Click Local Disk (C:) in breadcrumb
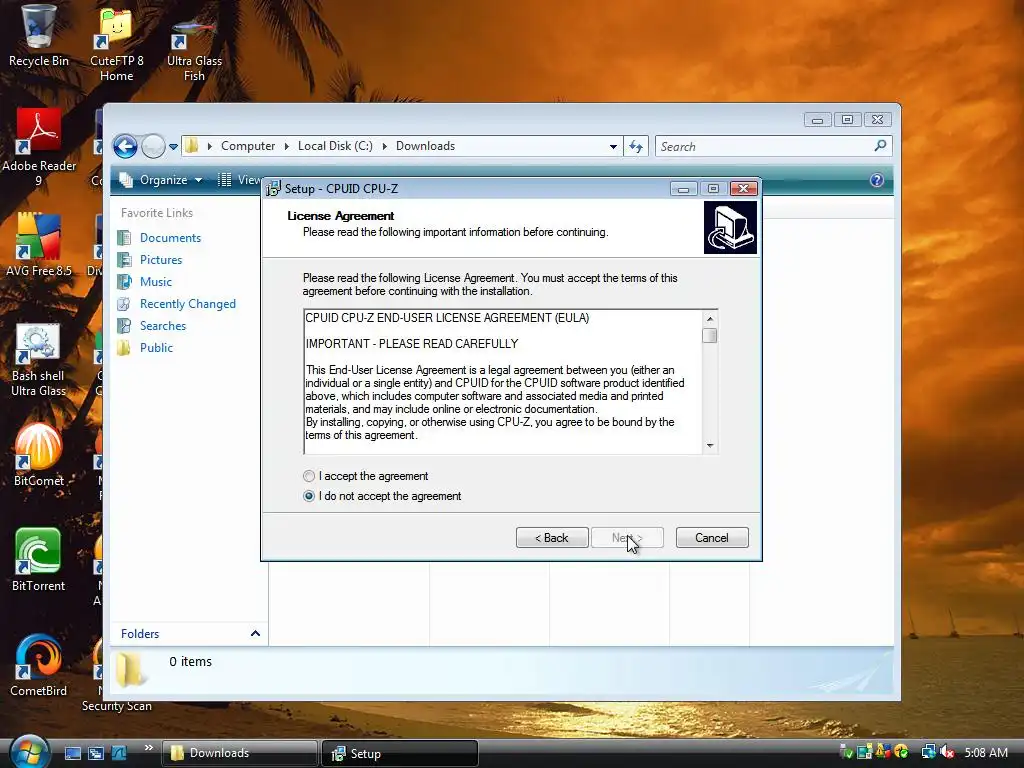This screenshot has height=768, width=1024. 335,146
